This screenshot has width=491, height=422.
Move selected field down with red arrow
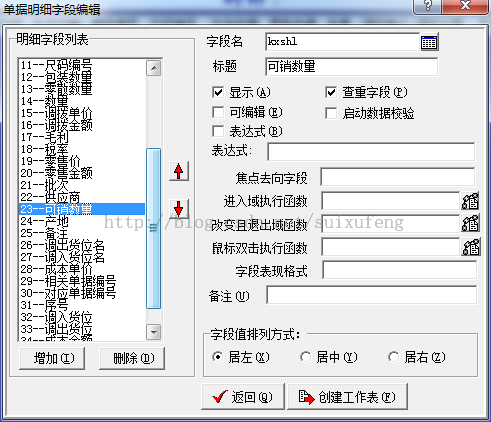[x=179, y=209]
